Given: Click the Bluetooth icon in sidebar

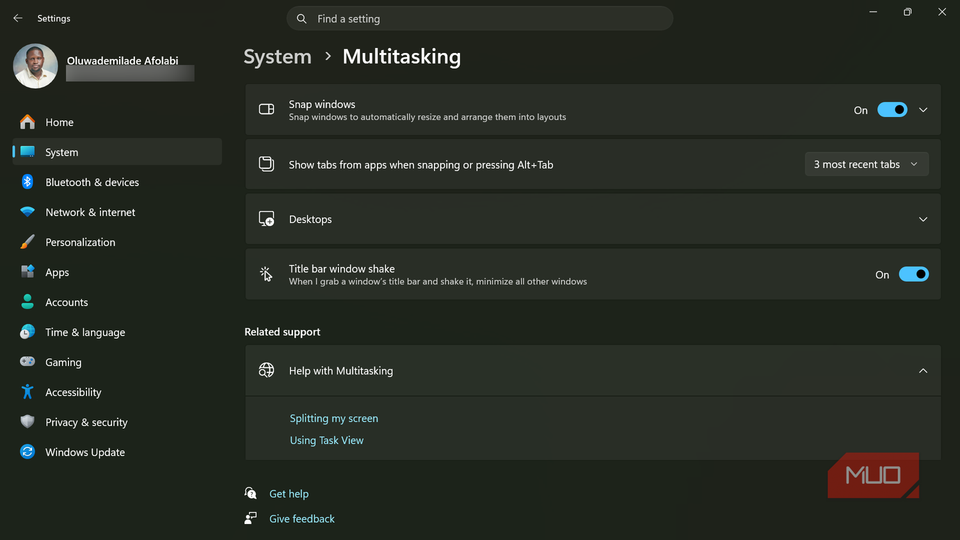Looking at the screenshot, I should click(28, 182).
